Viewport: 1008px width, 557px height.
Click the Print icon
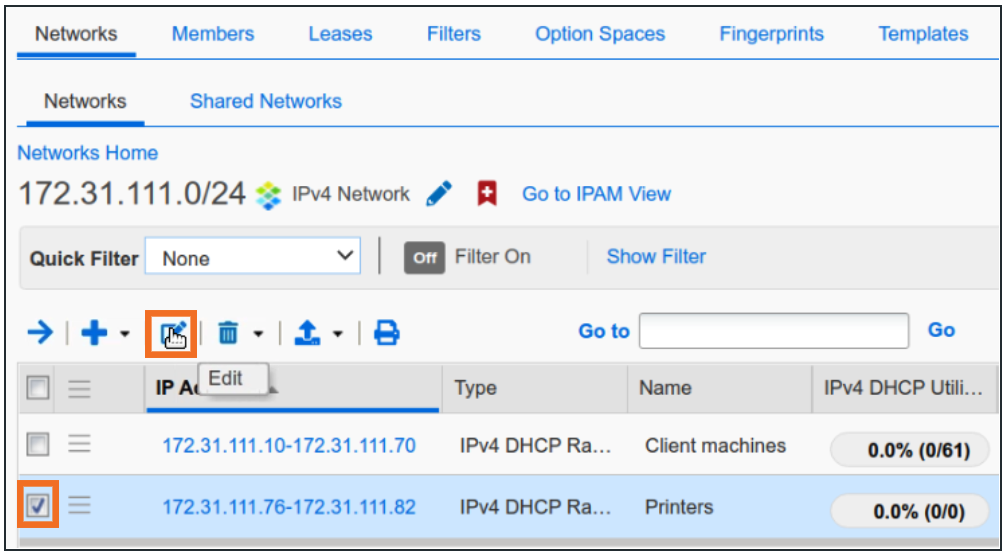[x=386, y=333]
